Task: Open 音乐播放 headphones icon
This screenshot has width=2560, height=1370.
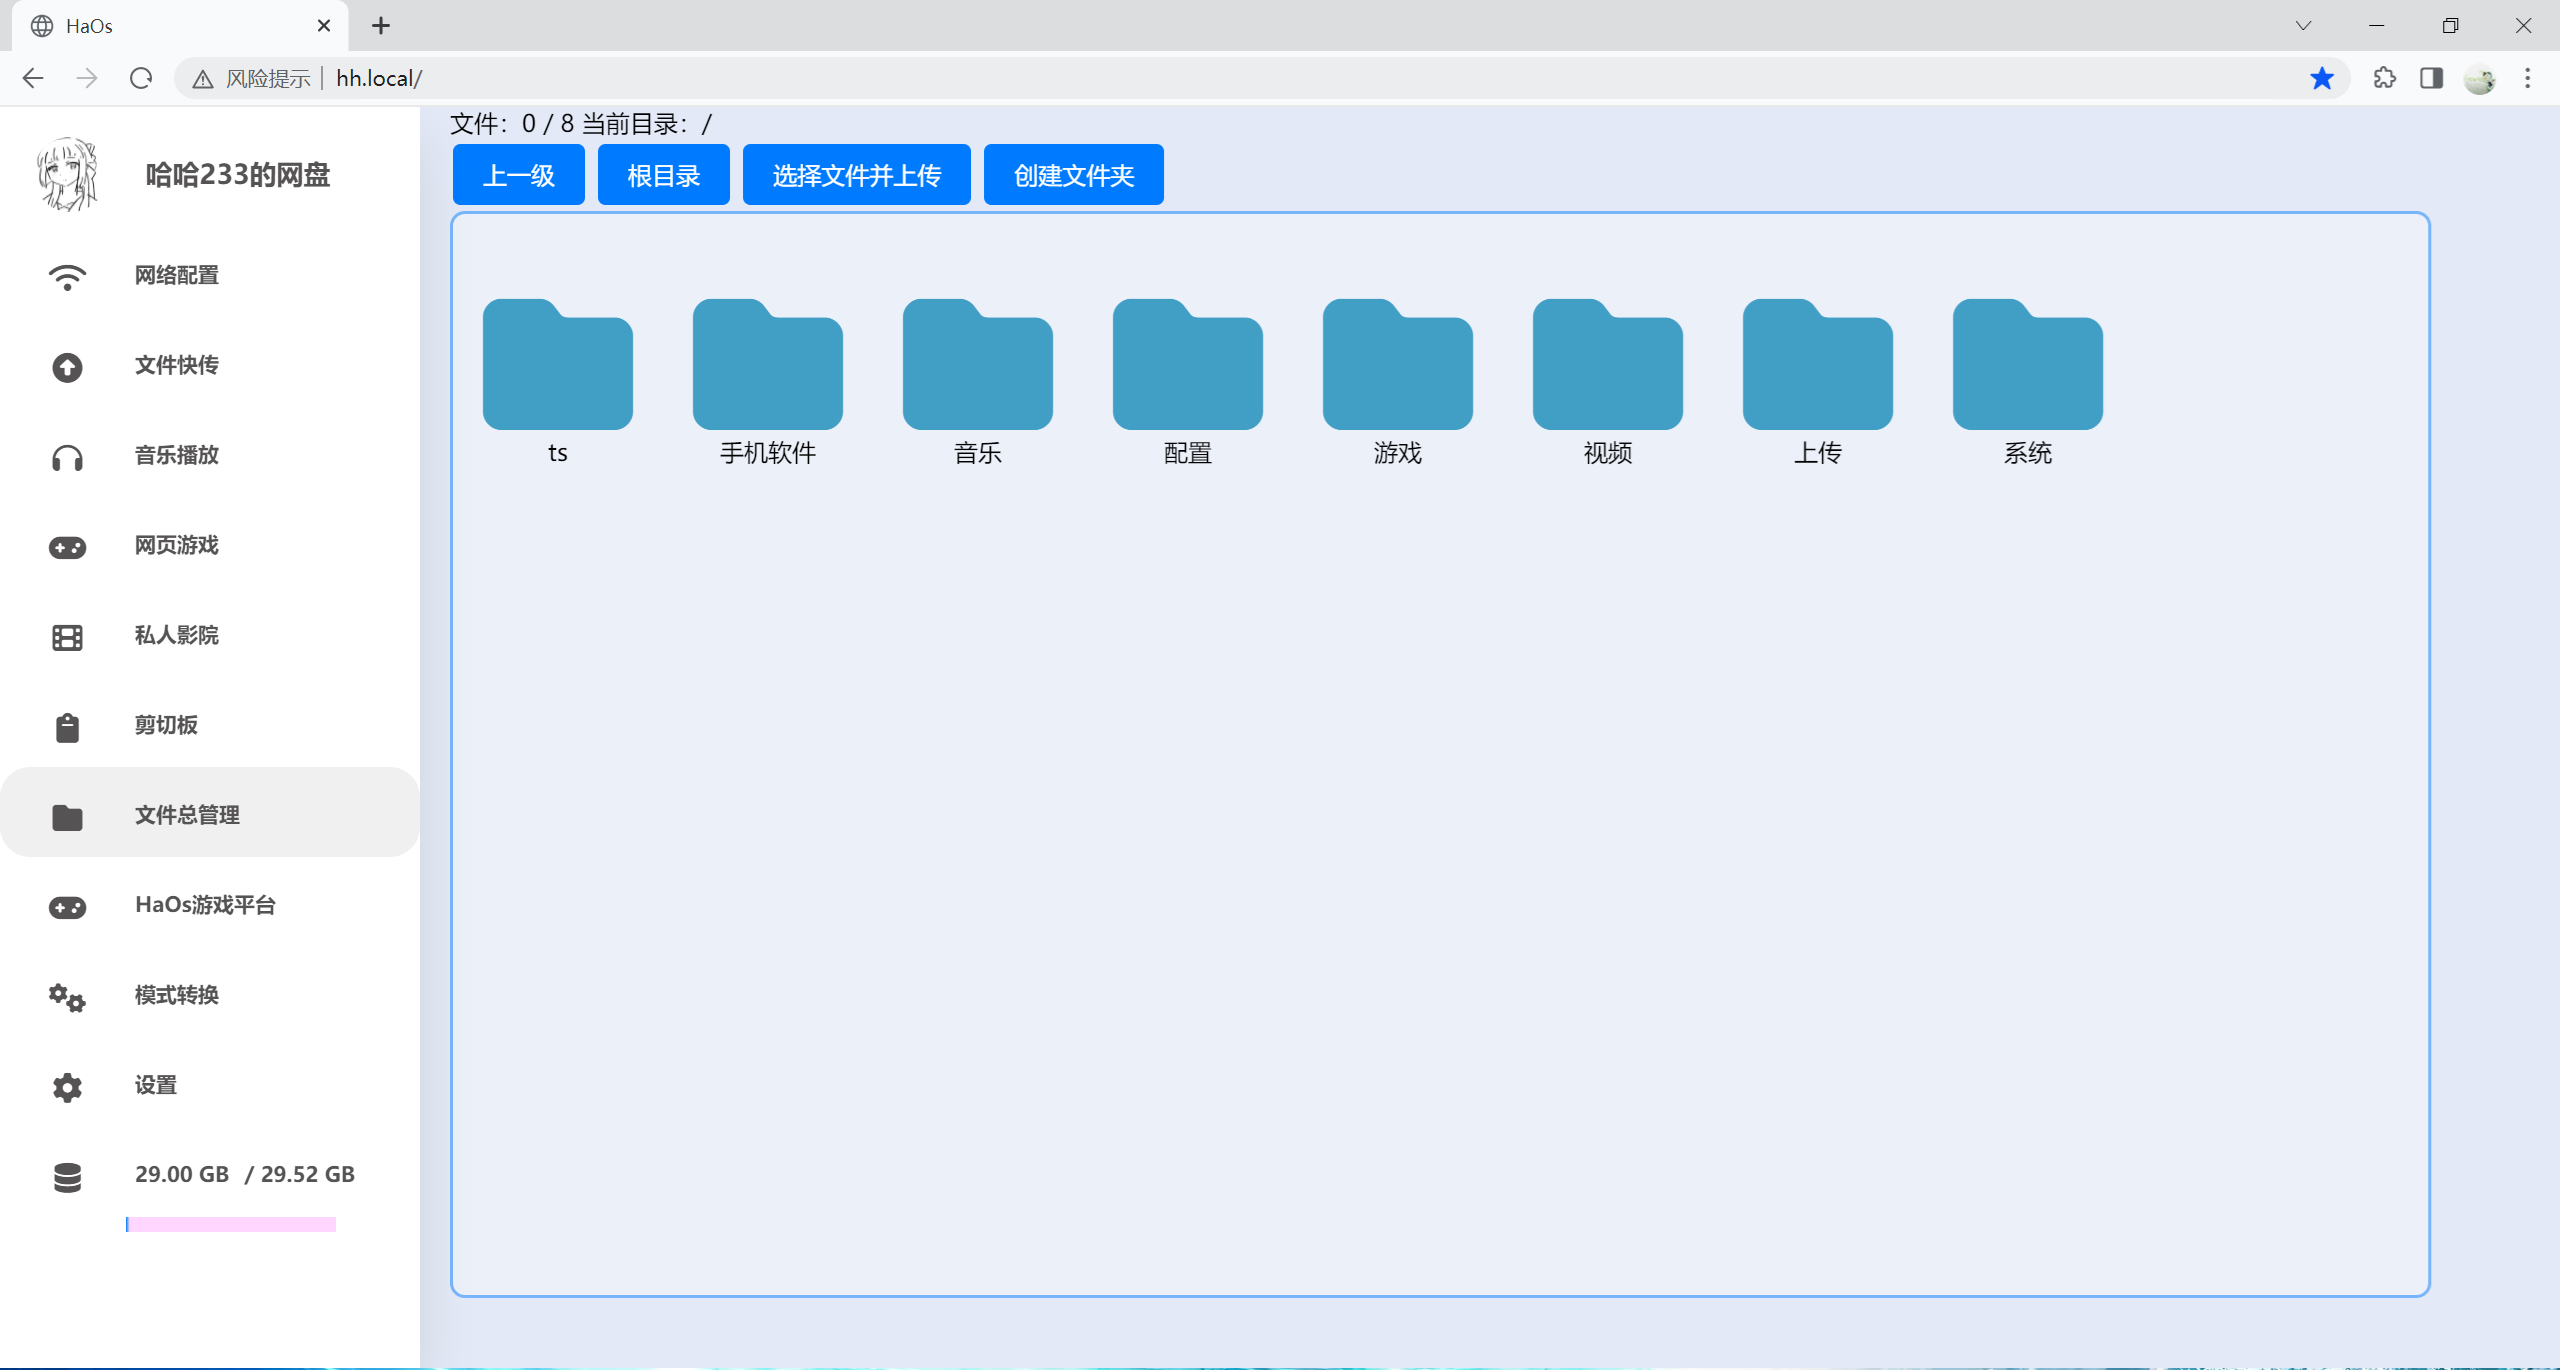Action: click(67, 458)
